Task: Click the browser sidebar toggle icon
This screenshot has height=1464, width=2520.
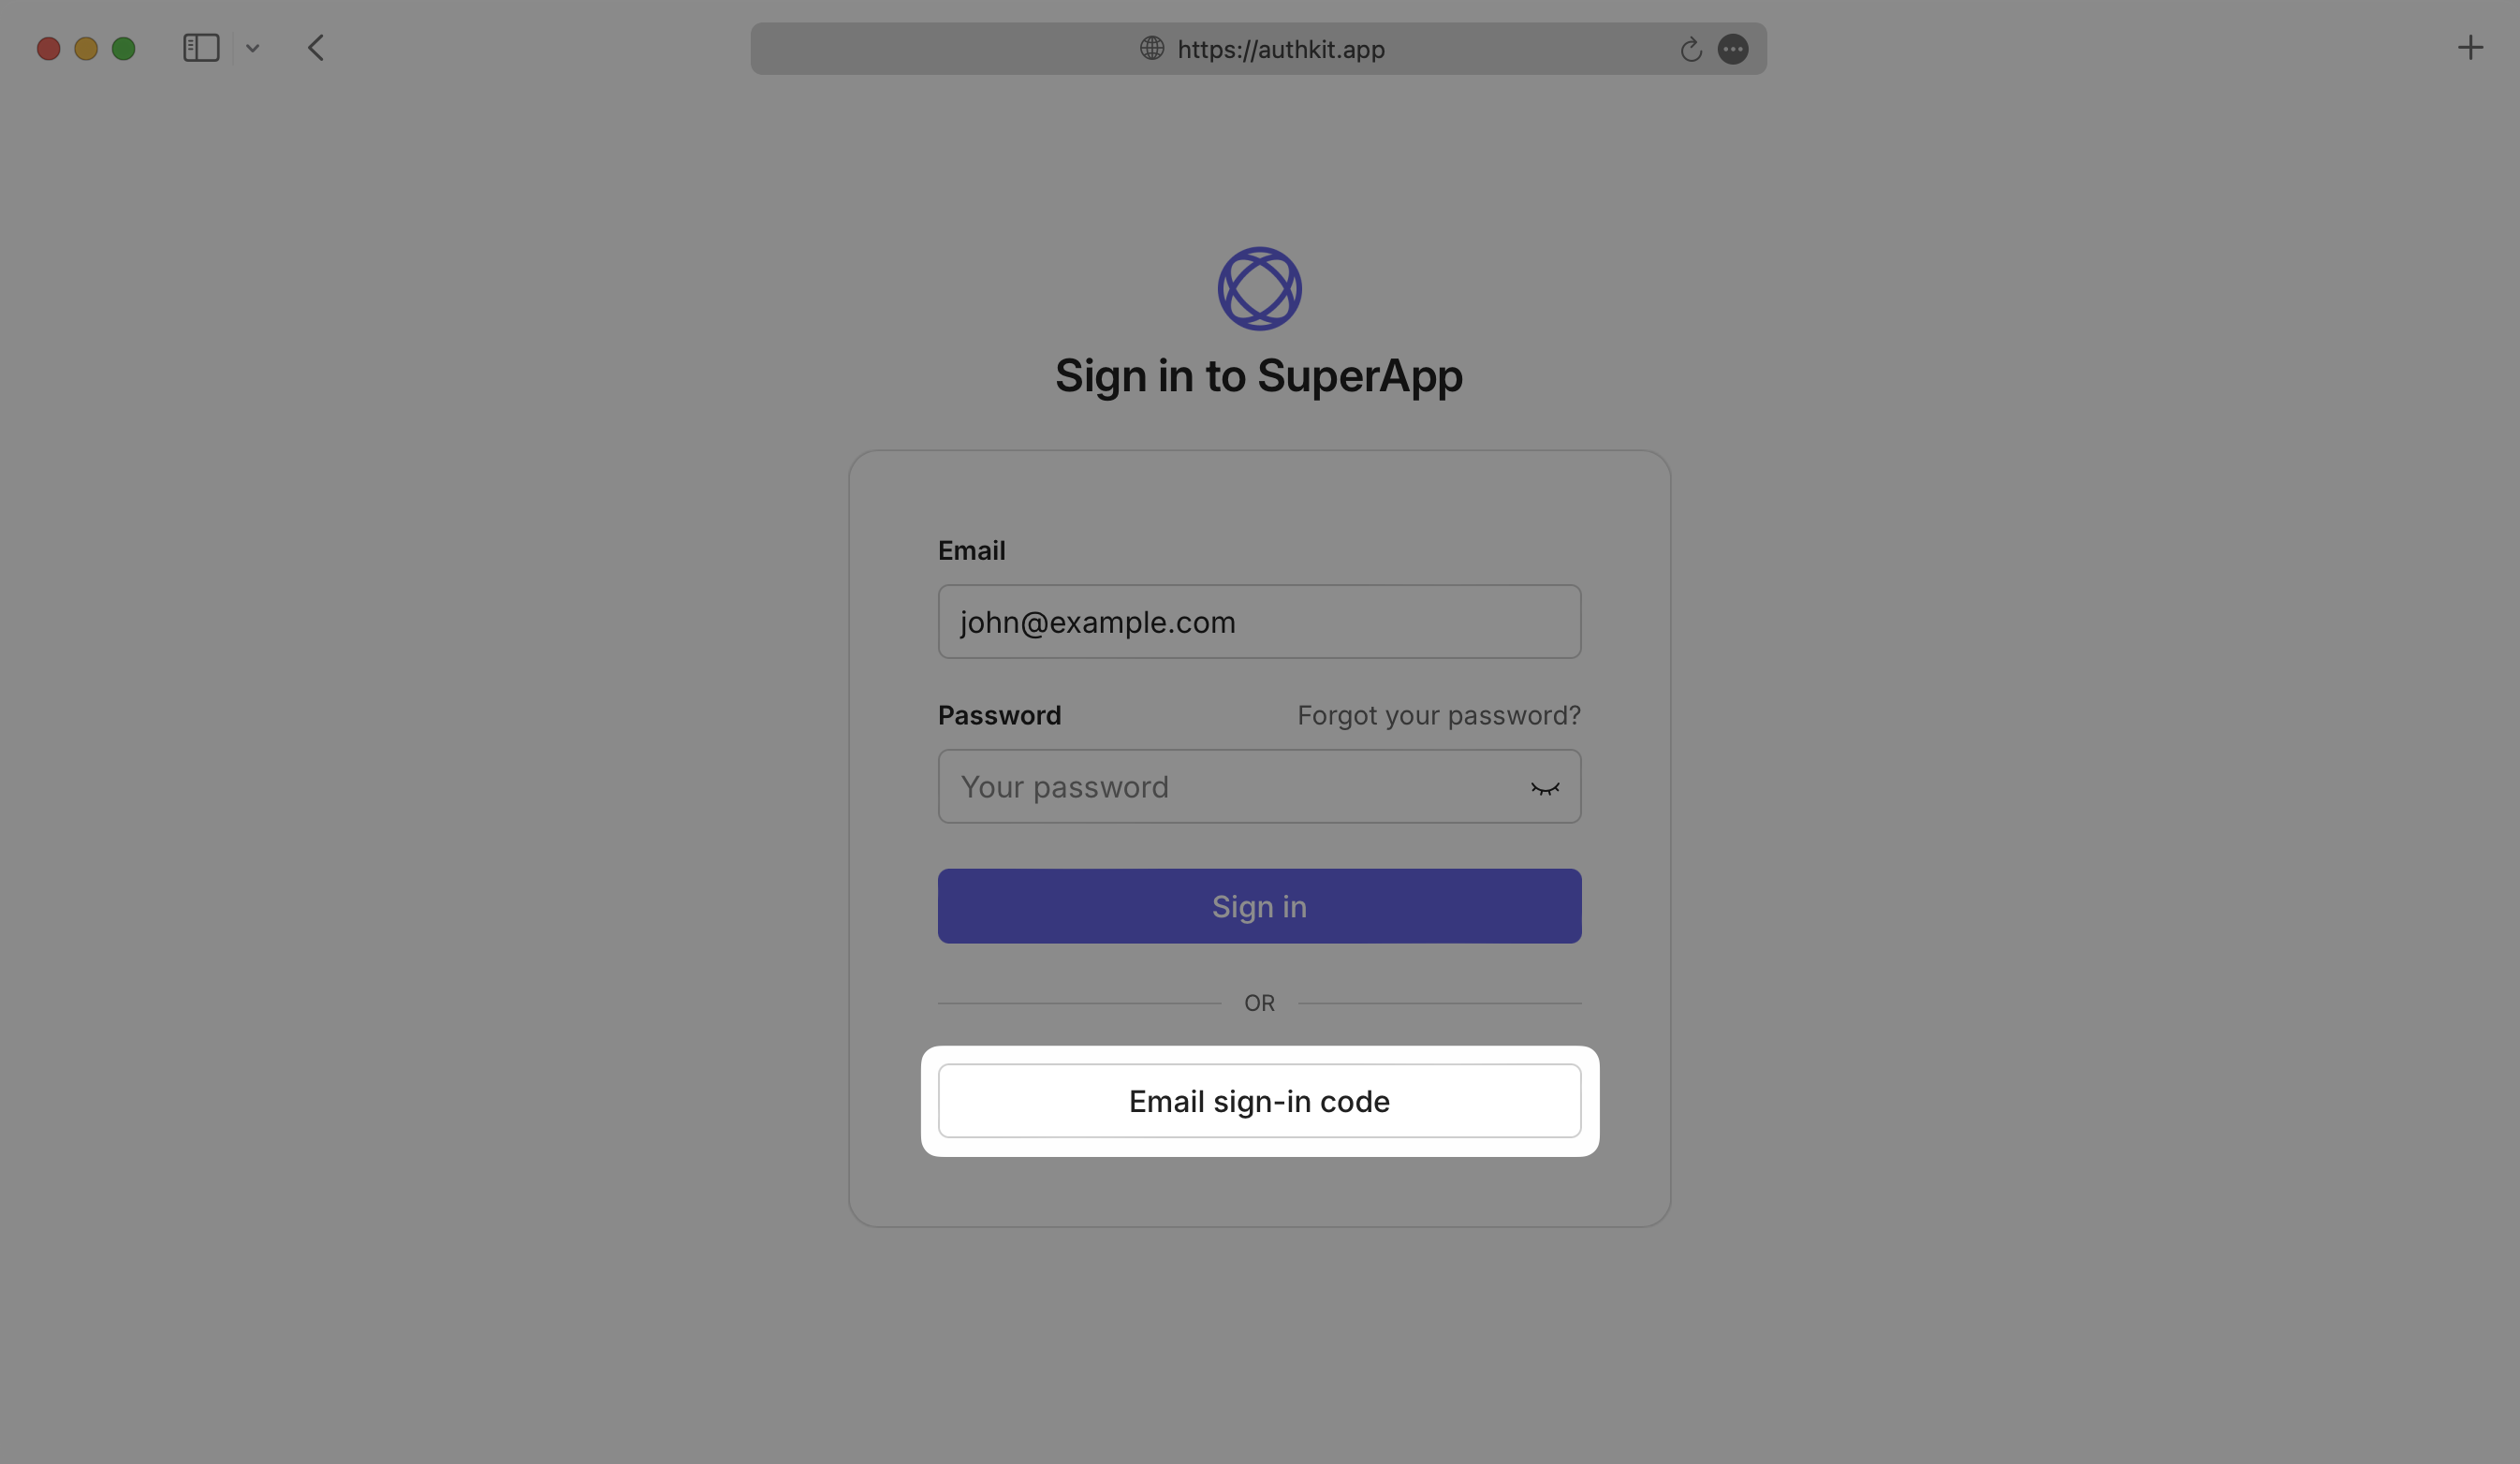Action: click(200, 47)
